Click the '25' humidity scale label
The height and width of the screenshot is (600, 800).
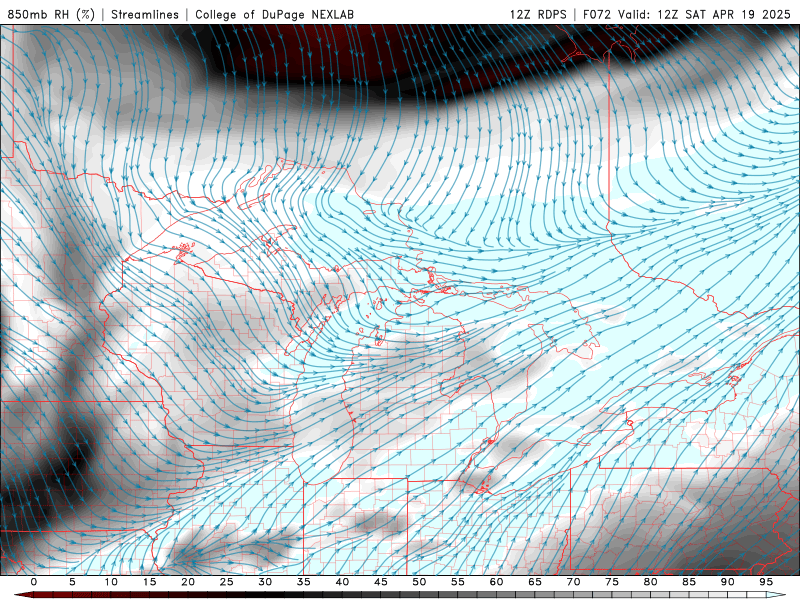(x=227, y=582)
